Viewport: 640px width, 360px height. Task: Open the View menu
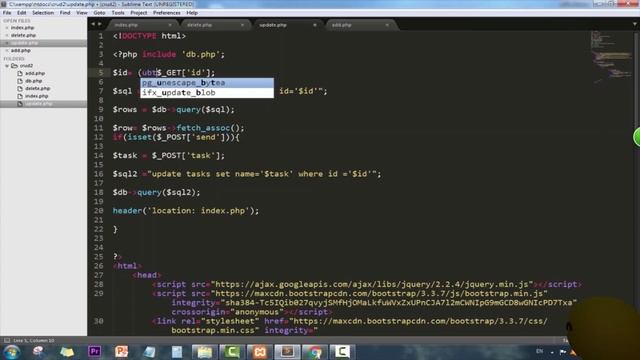click(82, 13)
